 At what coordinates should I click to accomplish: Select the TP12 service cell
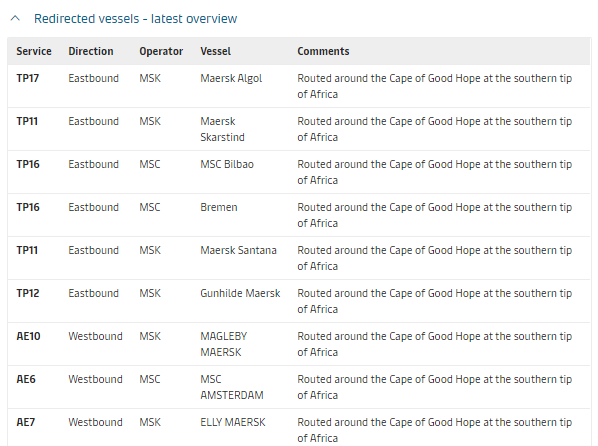pos(28,293)
